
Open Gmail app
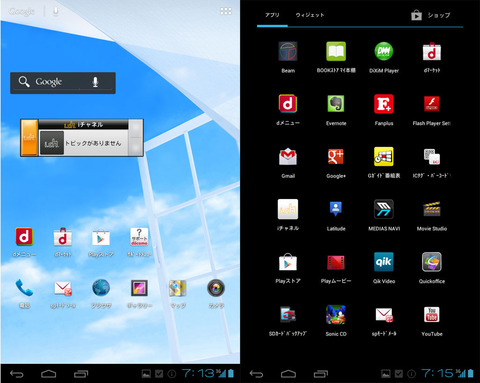(x=288, y=157)
